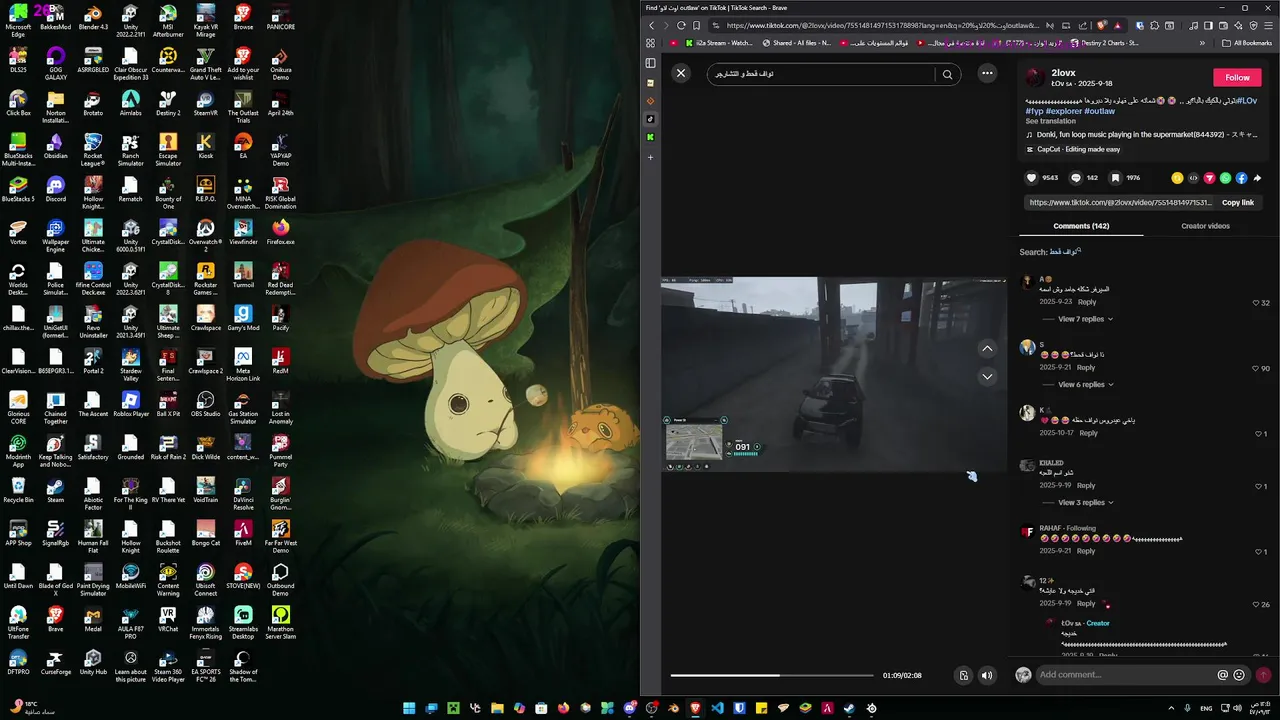
Task: Like the comment with 32 likes
Action: [x=1256, y=303]
